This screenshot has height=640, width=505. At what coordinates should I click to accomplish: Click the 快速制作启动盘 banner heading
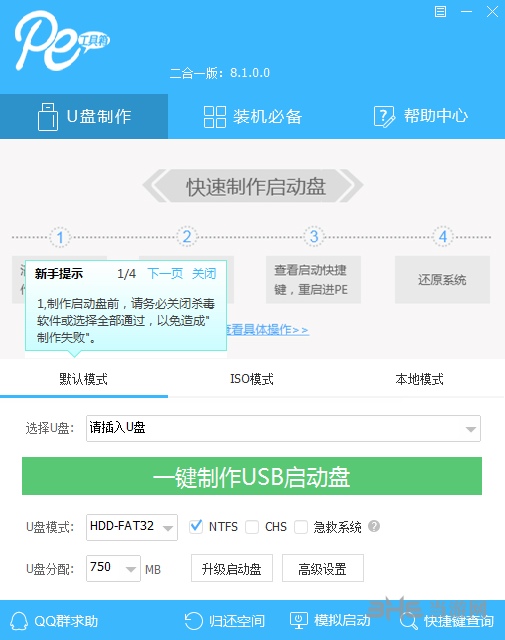[253, 186]
